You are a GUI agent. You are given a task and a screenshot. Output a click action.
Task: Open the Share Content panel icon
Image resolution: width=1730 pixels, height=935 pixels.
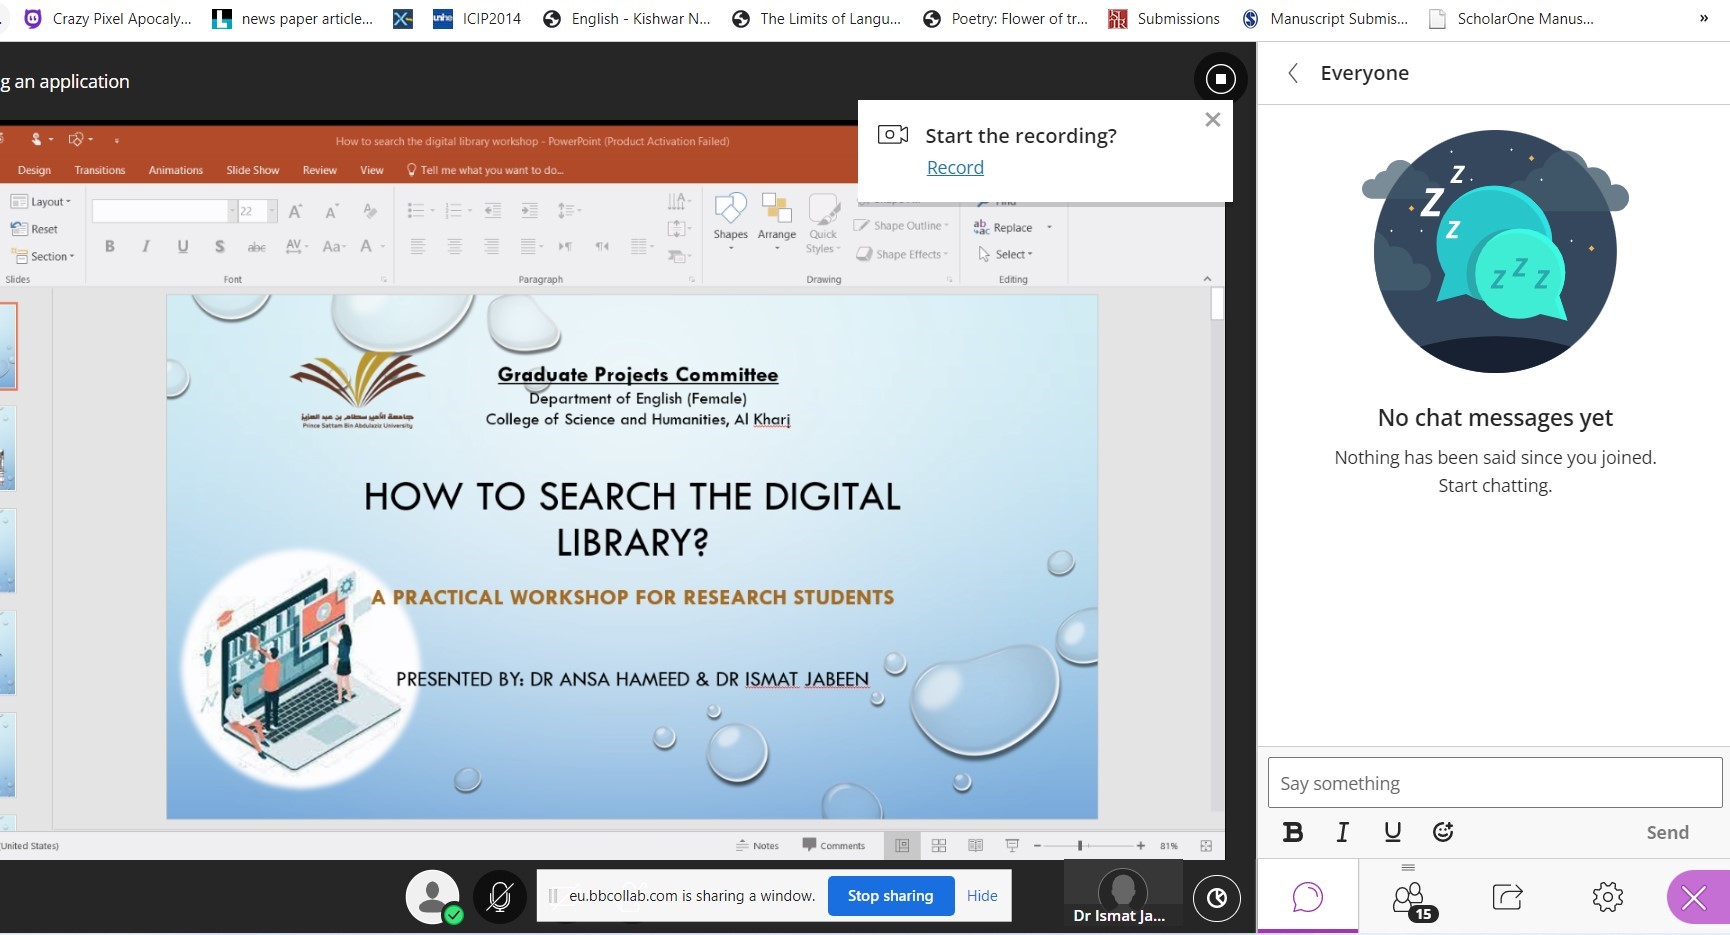pos(1507,897)
